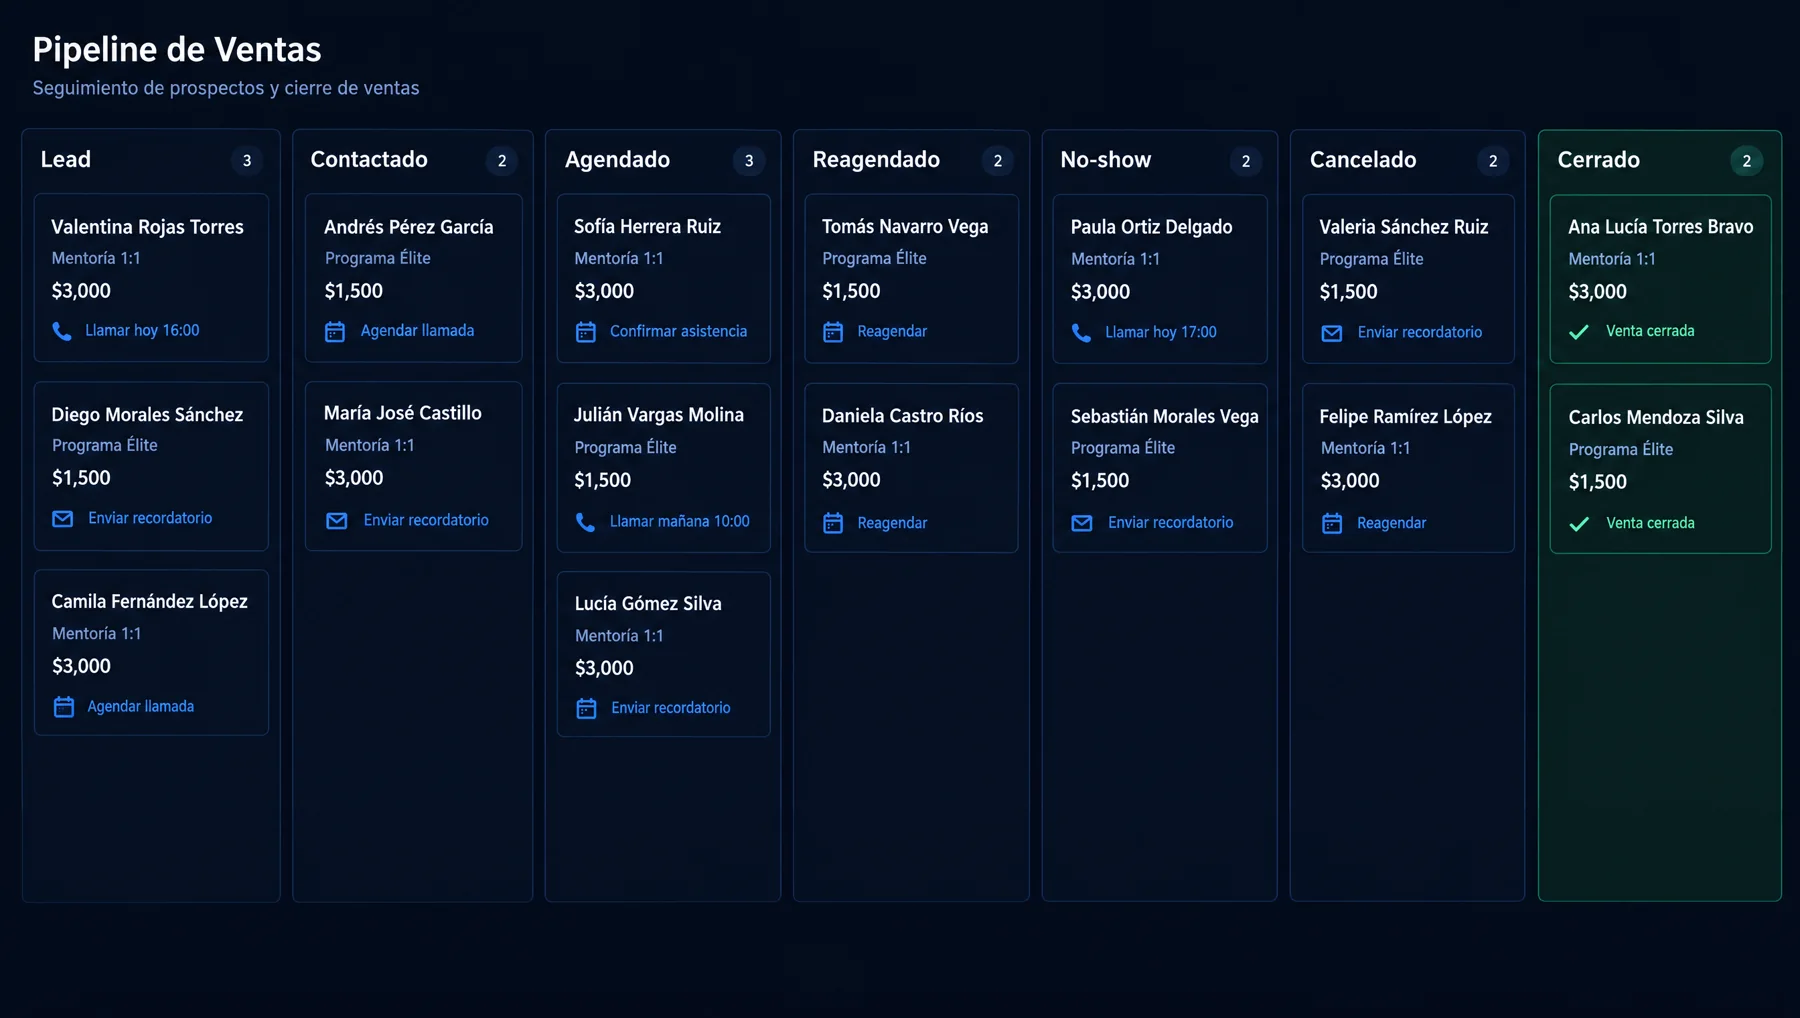This screenshot has height=1018, width=1800.
Task: Open the Valentina Rojas Torres card name
Action: 148,227
